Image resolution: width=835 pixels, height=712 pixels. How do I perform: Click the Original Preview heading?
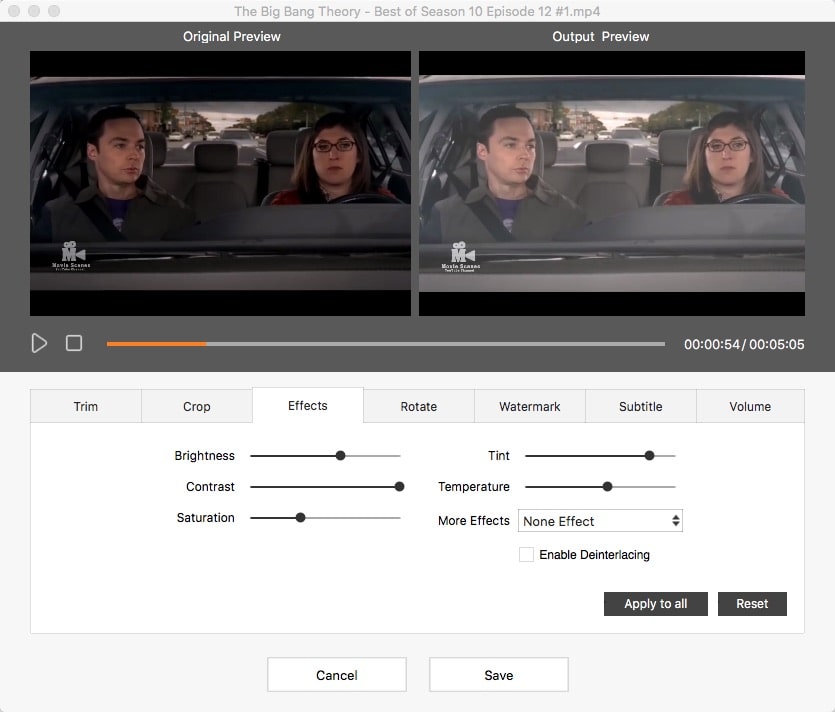pyautogui.click(x=232, y=36)
